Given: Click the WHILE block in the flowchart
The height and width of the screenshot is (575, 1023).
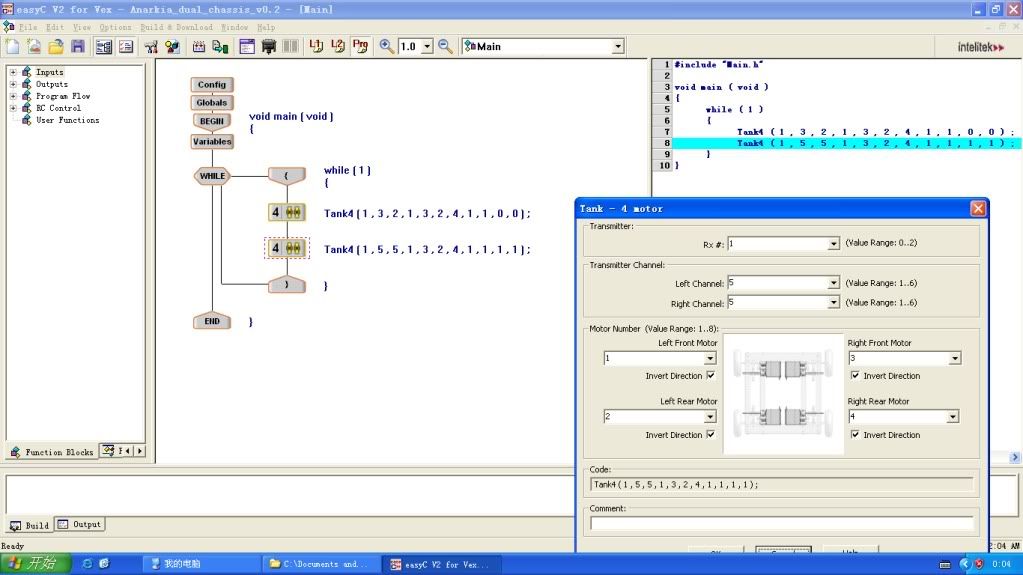Looking at the screenshot, I should [x=212, y=176].
